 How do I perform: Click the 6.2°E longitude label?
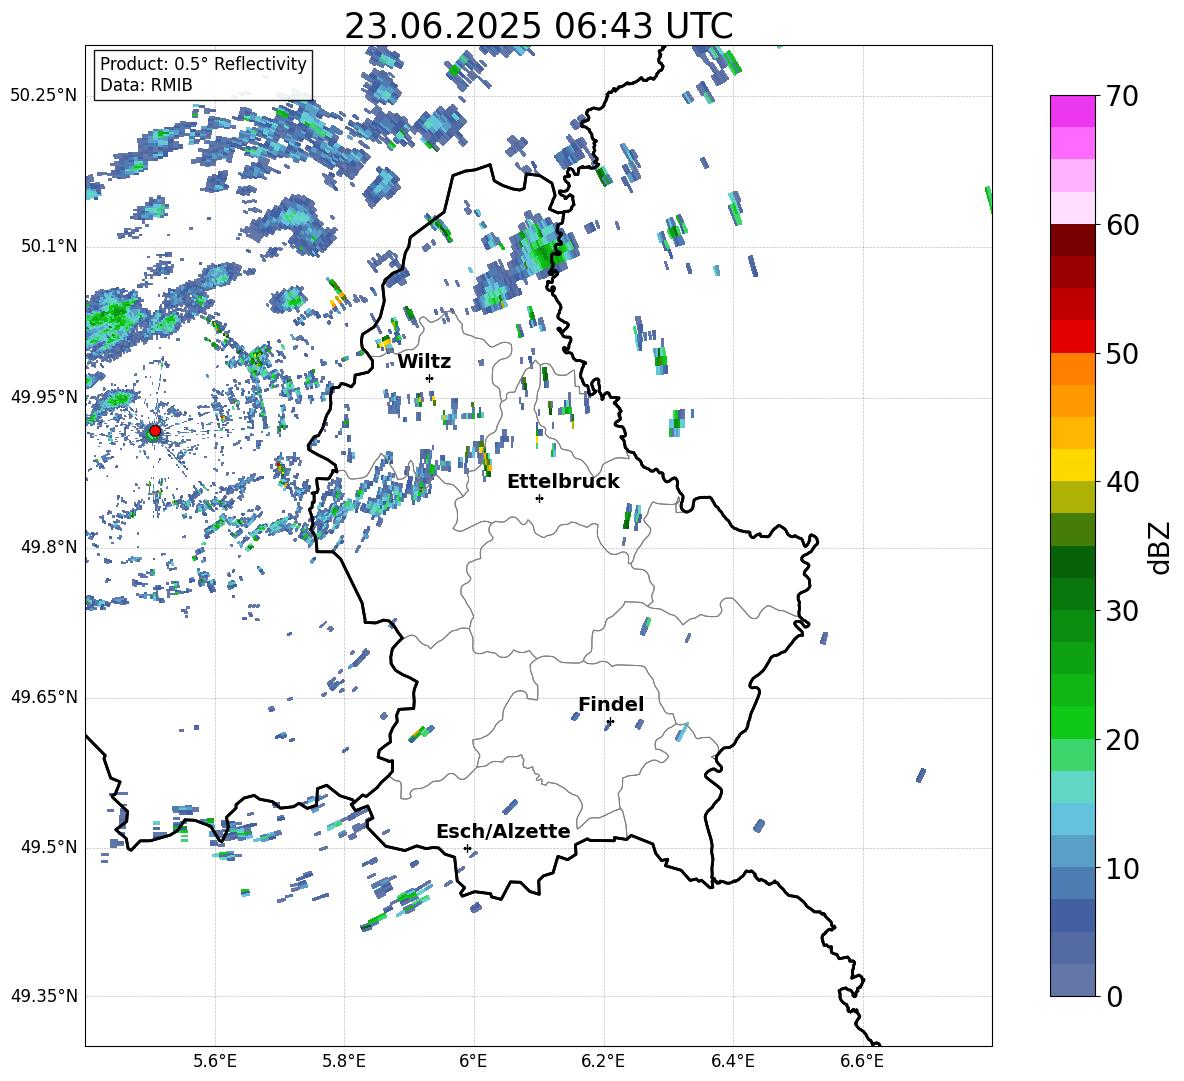tap(603, 1061)
